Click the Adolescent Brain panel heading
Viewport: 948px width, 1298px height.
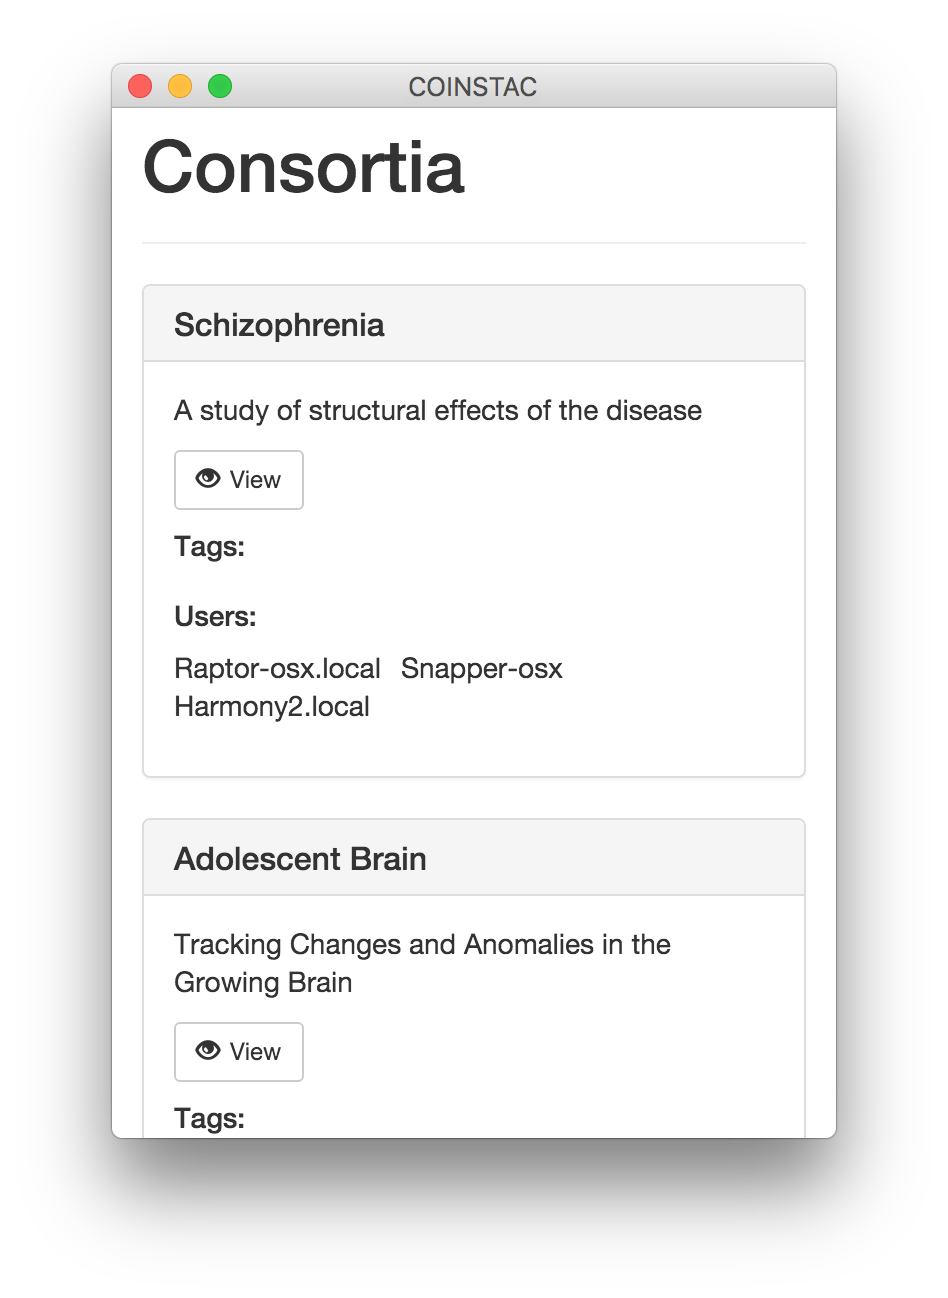300,859
